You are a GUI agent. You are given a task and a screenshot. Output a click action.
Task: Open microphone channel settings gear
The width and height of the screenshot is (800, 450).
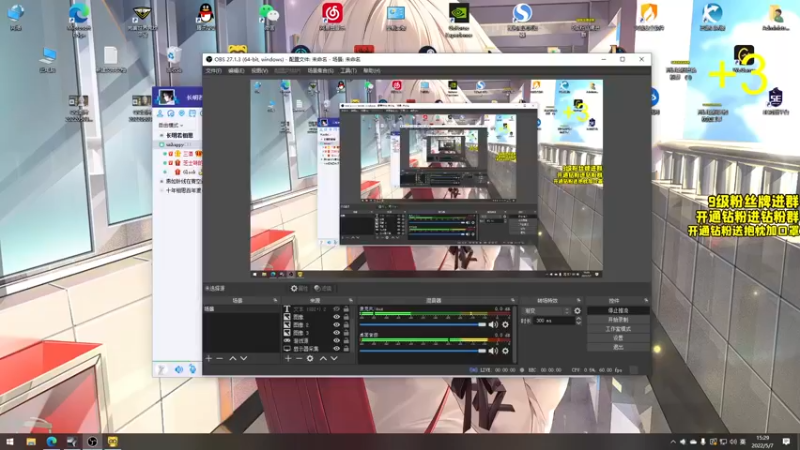pos(505,324)
